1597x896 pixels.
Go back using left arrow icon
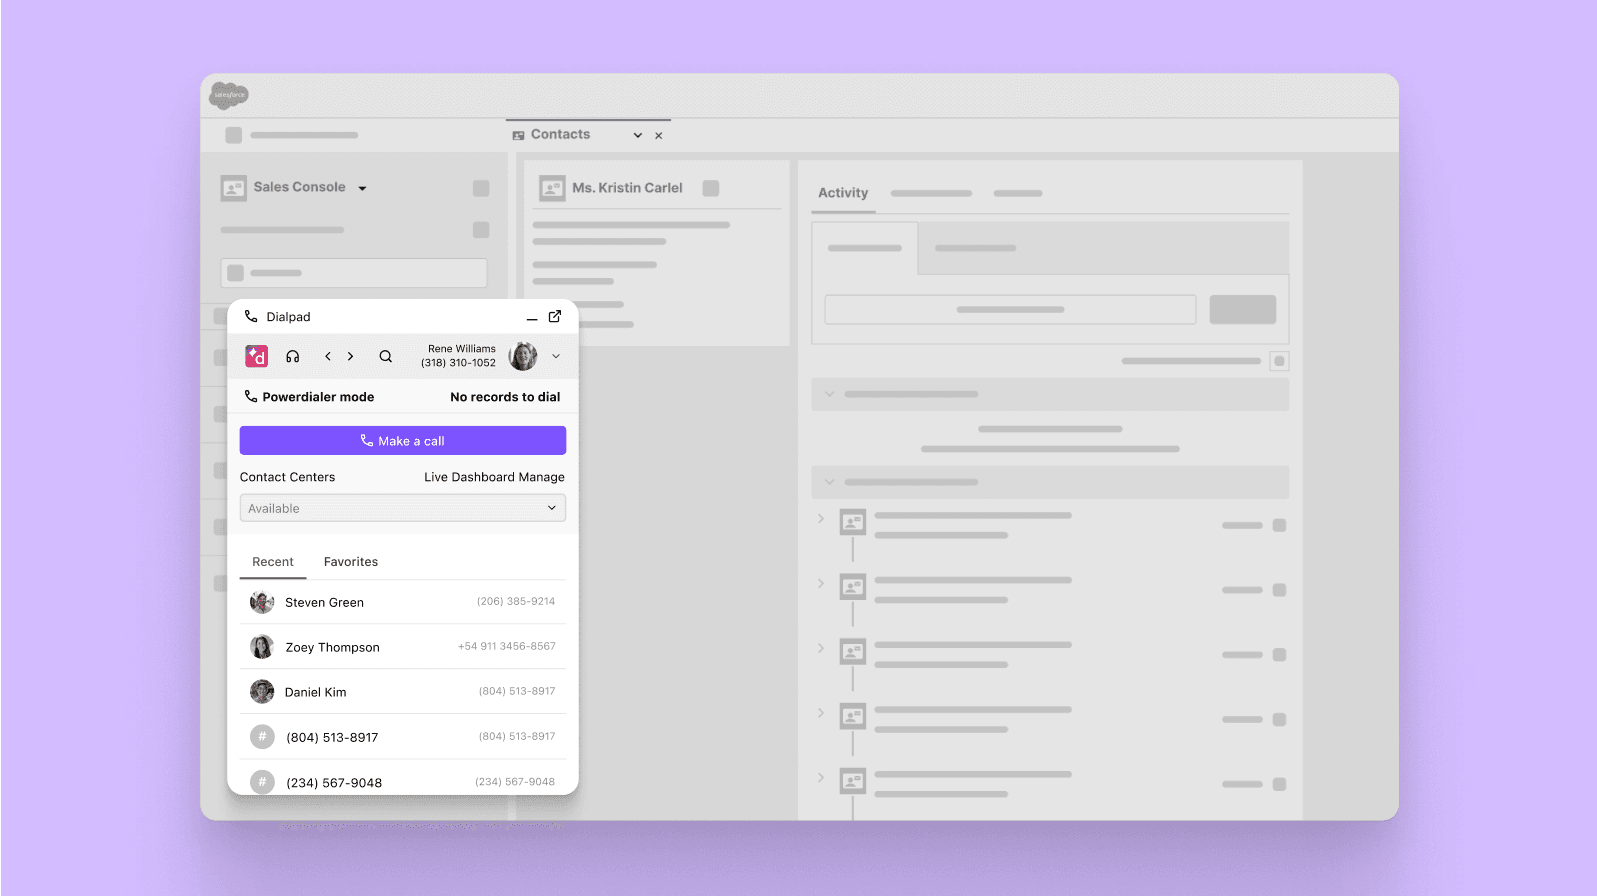coord(328,356)
